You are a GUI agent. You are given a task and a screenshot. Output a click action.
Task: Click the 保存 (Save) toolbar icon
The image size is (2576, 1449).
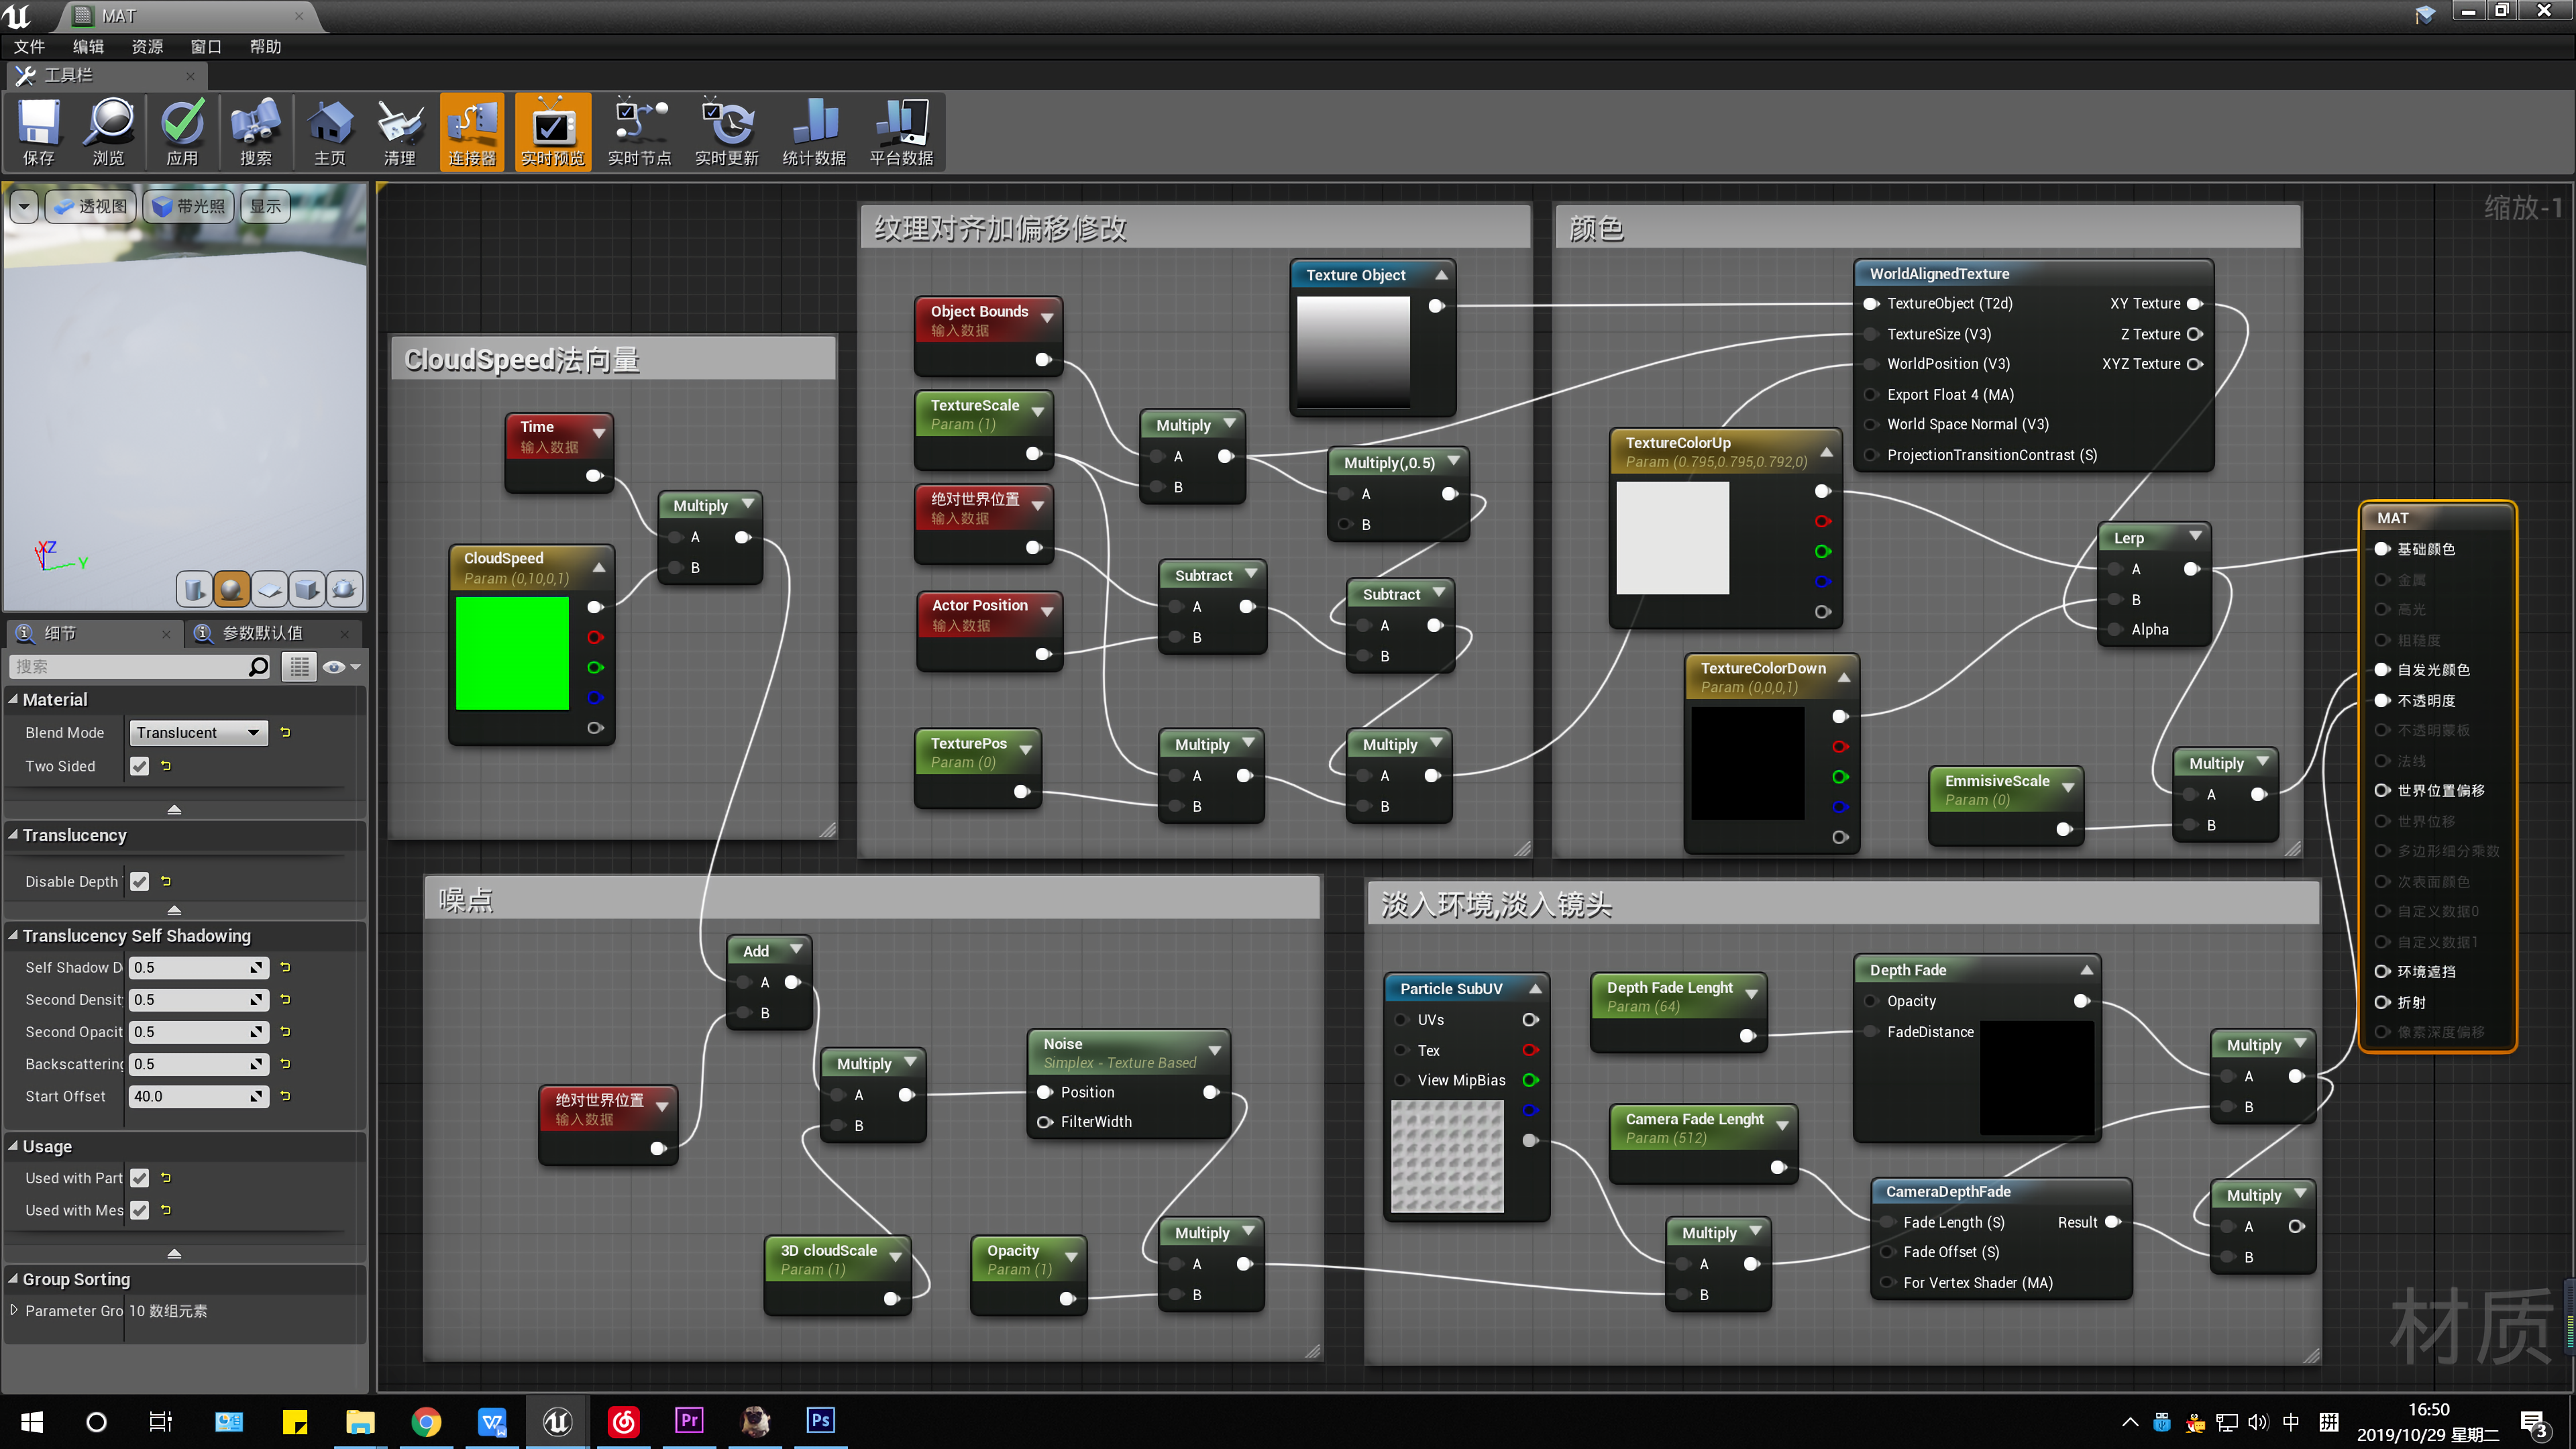point(38,132)
